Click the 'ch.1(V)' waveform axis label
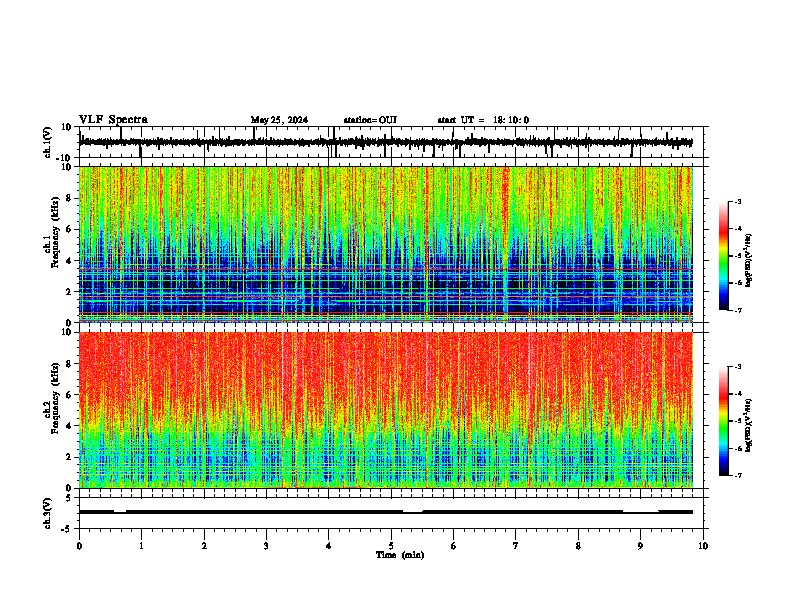This screenshot has width=792, height=612. [49, 142]
